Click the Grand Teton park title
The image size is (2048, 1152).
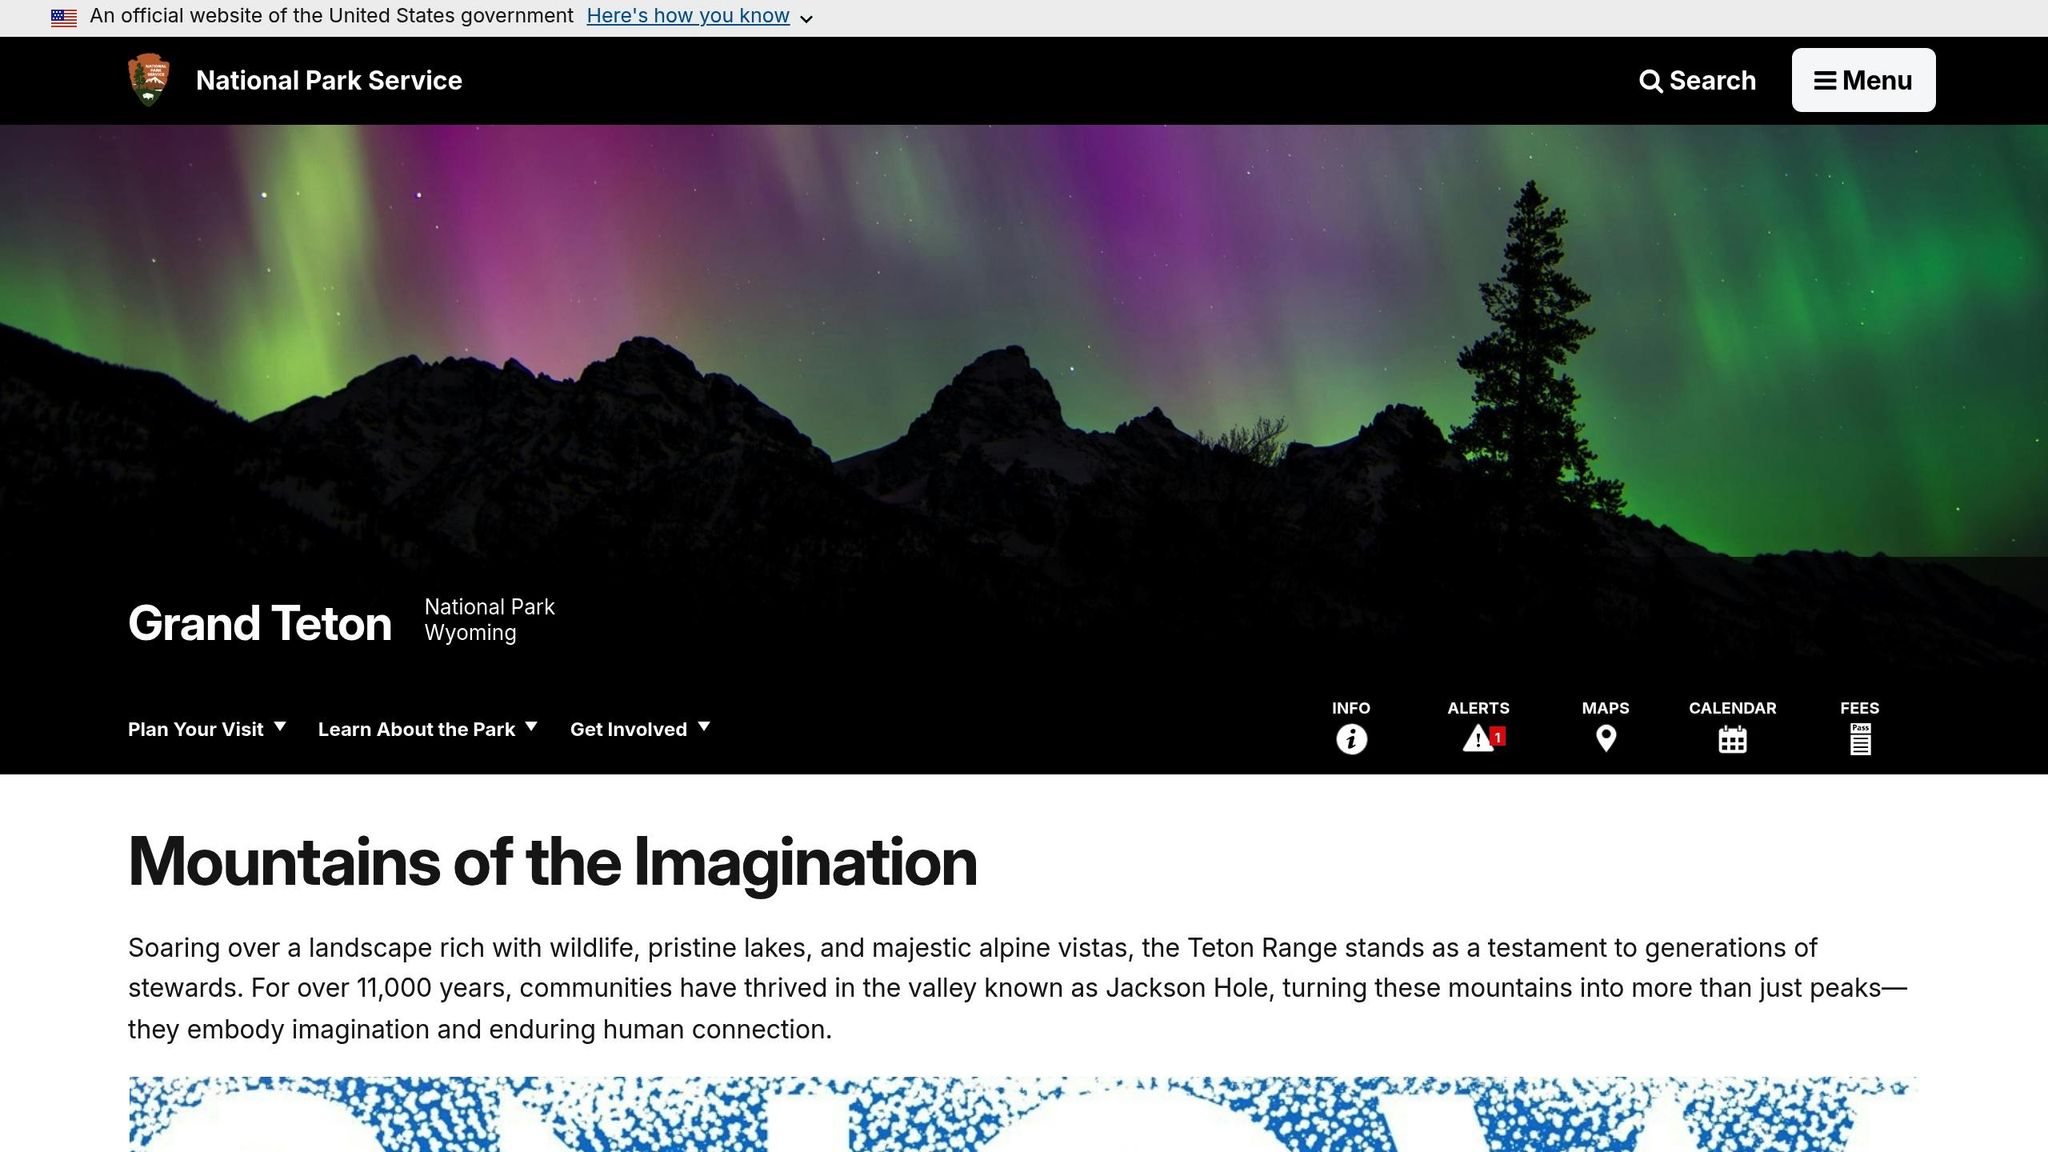point(260,623)
